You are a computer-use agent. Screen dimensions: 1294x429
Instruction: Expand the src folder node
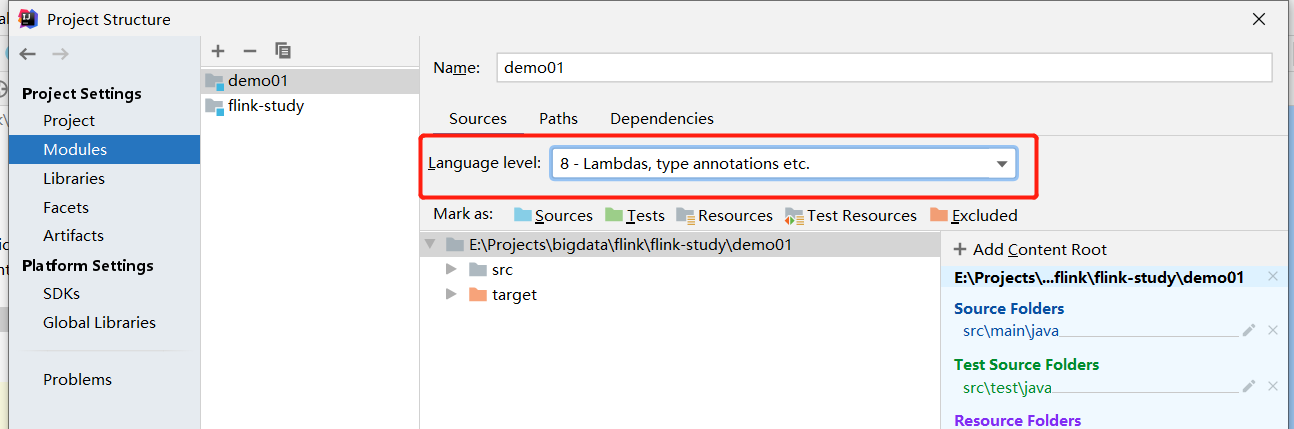click(x=451, y=270)
